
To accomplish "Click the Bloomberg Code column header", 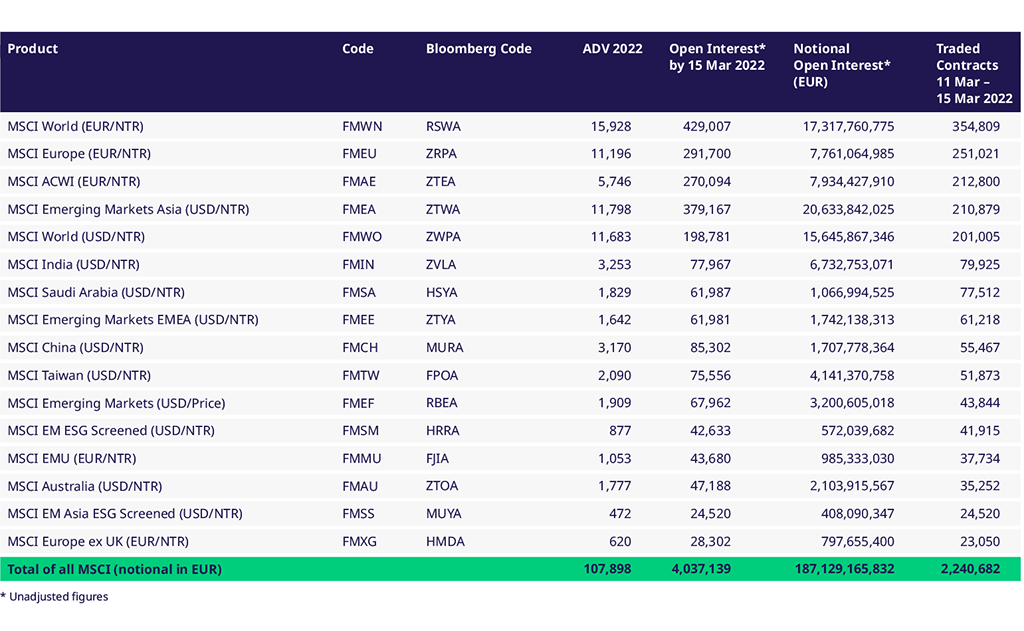I will [x=478, y=49].
